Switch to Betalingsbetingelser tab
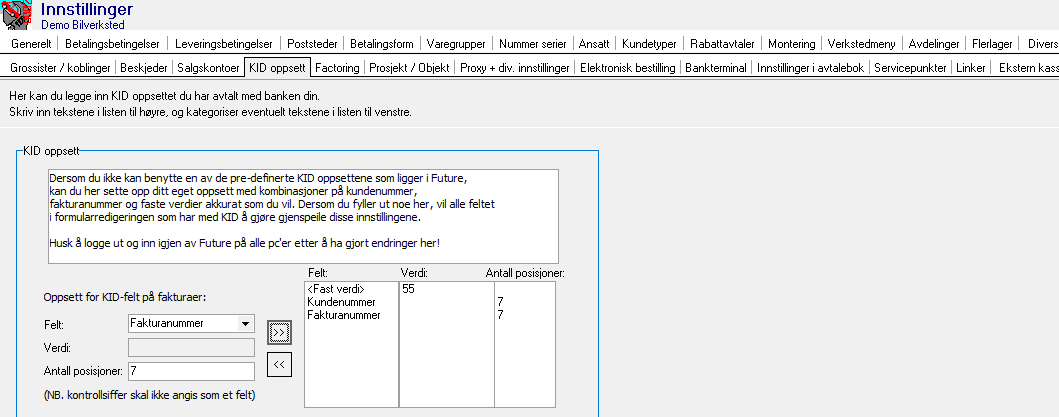 pyautogui.click(x=112, y=44)
